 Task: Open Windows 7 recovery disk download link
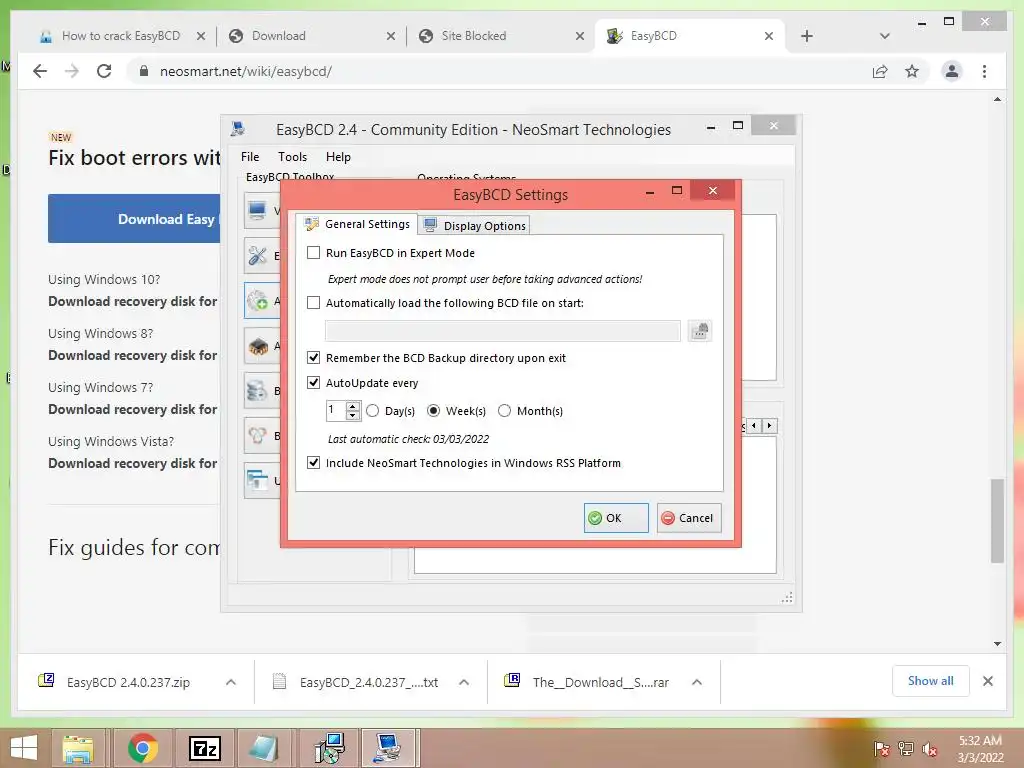click(133, 409)
